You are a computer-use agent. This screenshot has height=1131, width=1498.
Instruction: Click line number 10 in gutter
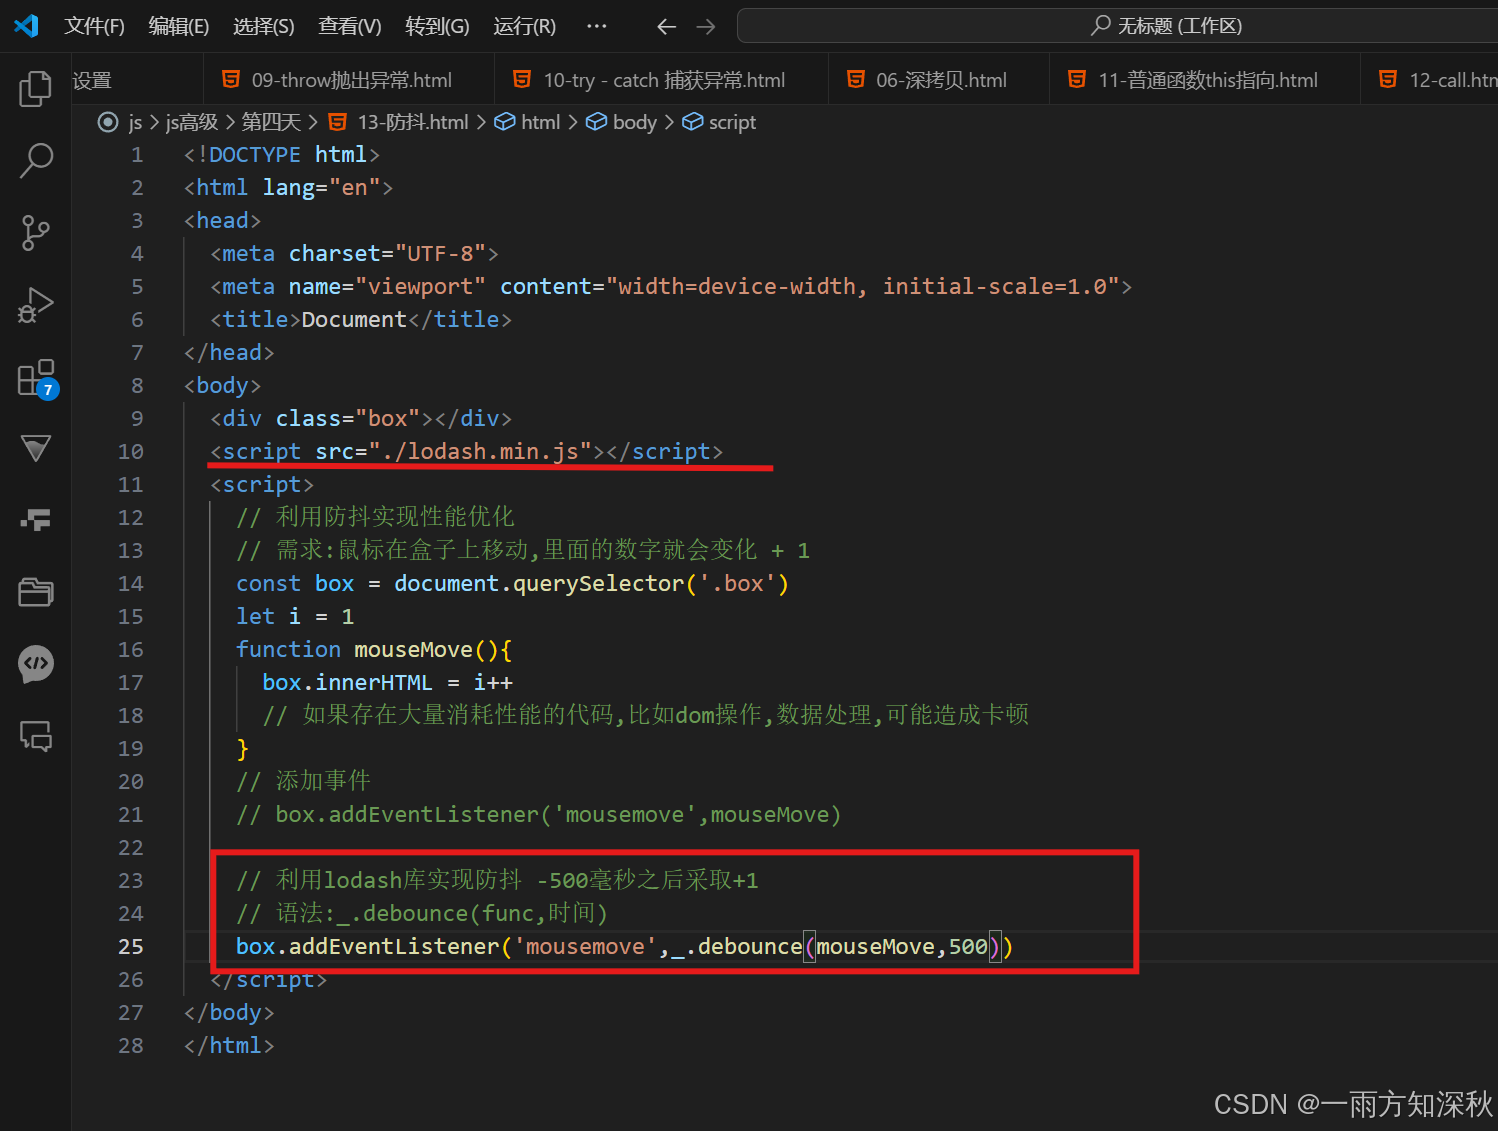131,451
